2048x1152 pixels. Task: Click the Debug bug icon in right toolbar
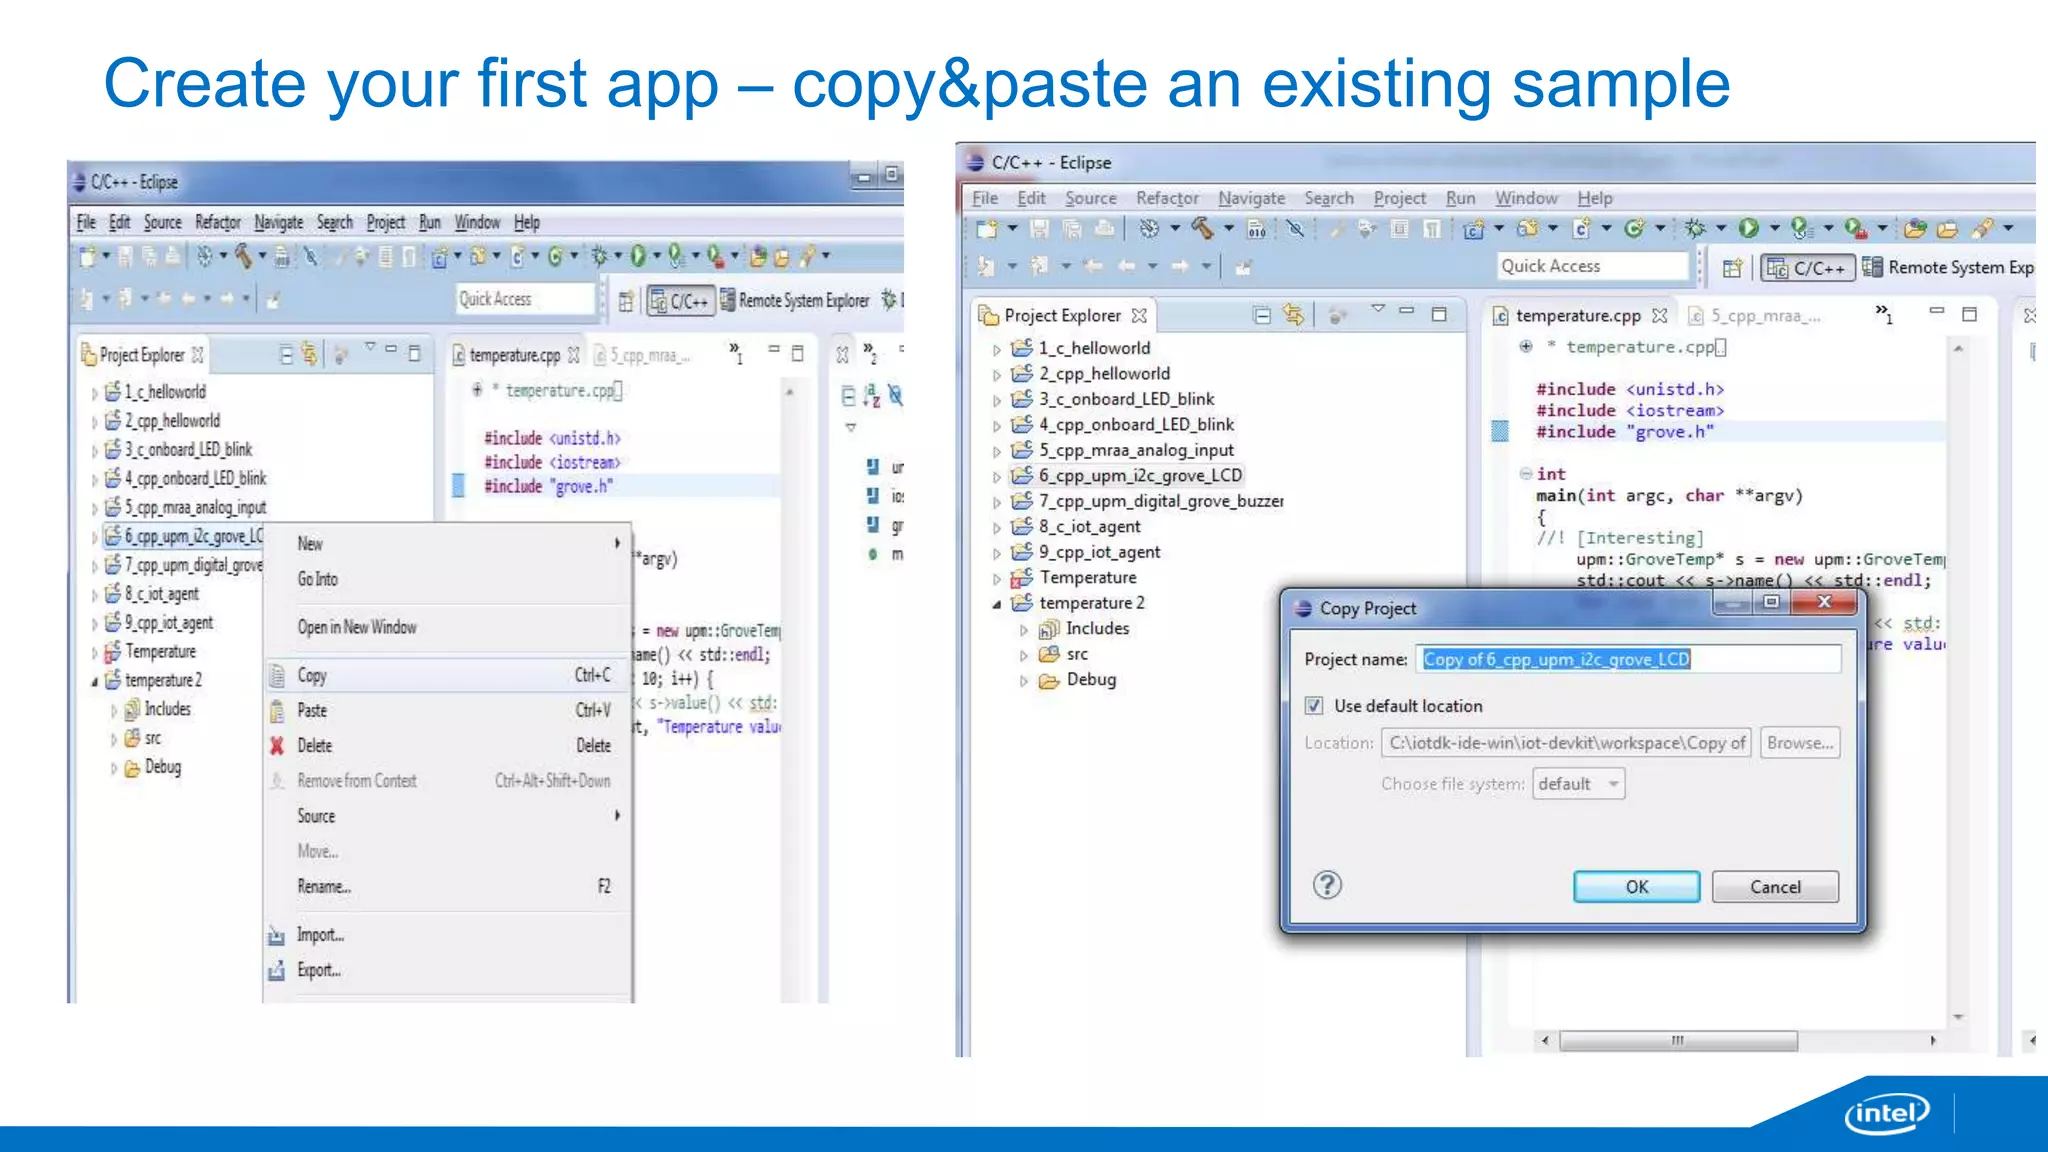pyautogui.click(x=1694, y=229)
